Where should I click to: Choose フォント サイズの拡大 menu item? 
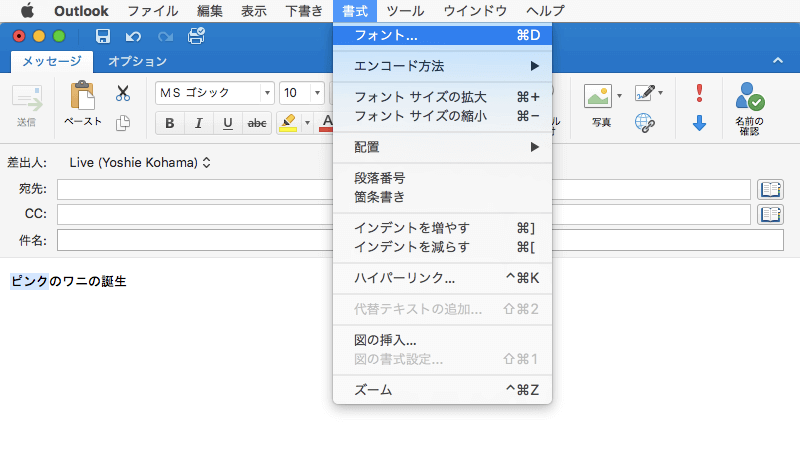pyautogui.click(x=442, y=97)
